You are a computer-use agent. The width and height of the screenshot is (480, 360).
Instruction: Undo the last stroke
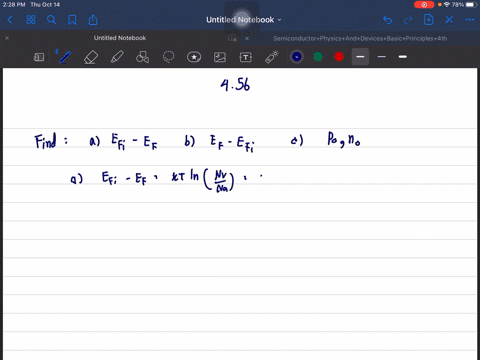tap(387, 20)
